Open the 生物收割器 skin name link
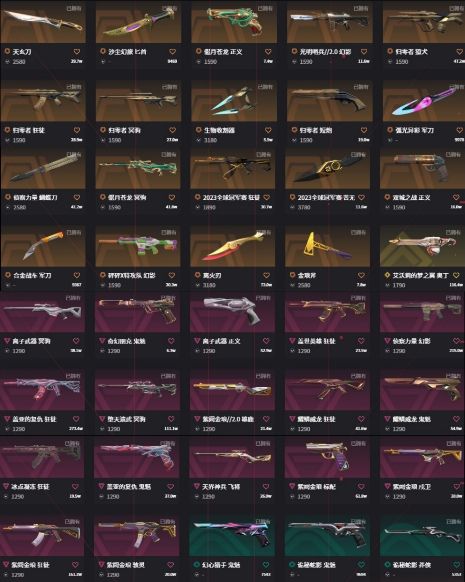The width and height of the screenshot is (465, 582). coord(219,130)
